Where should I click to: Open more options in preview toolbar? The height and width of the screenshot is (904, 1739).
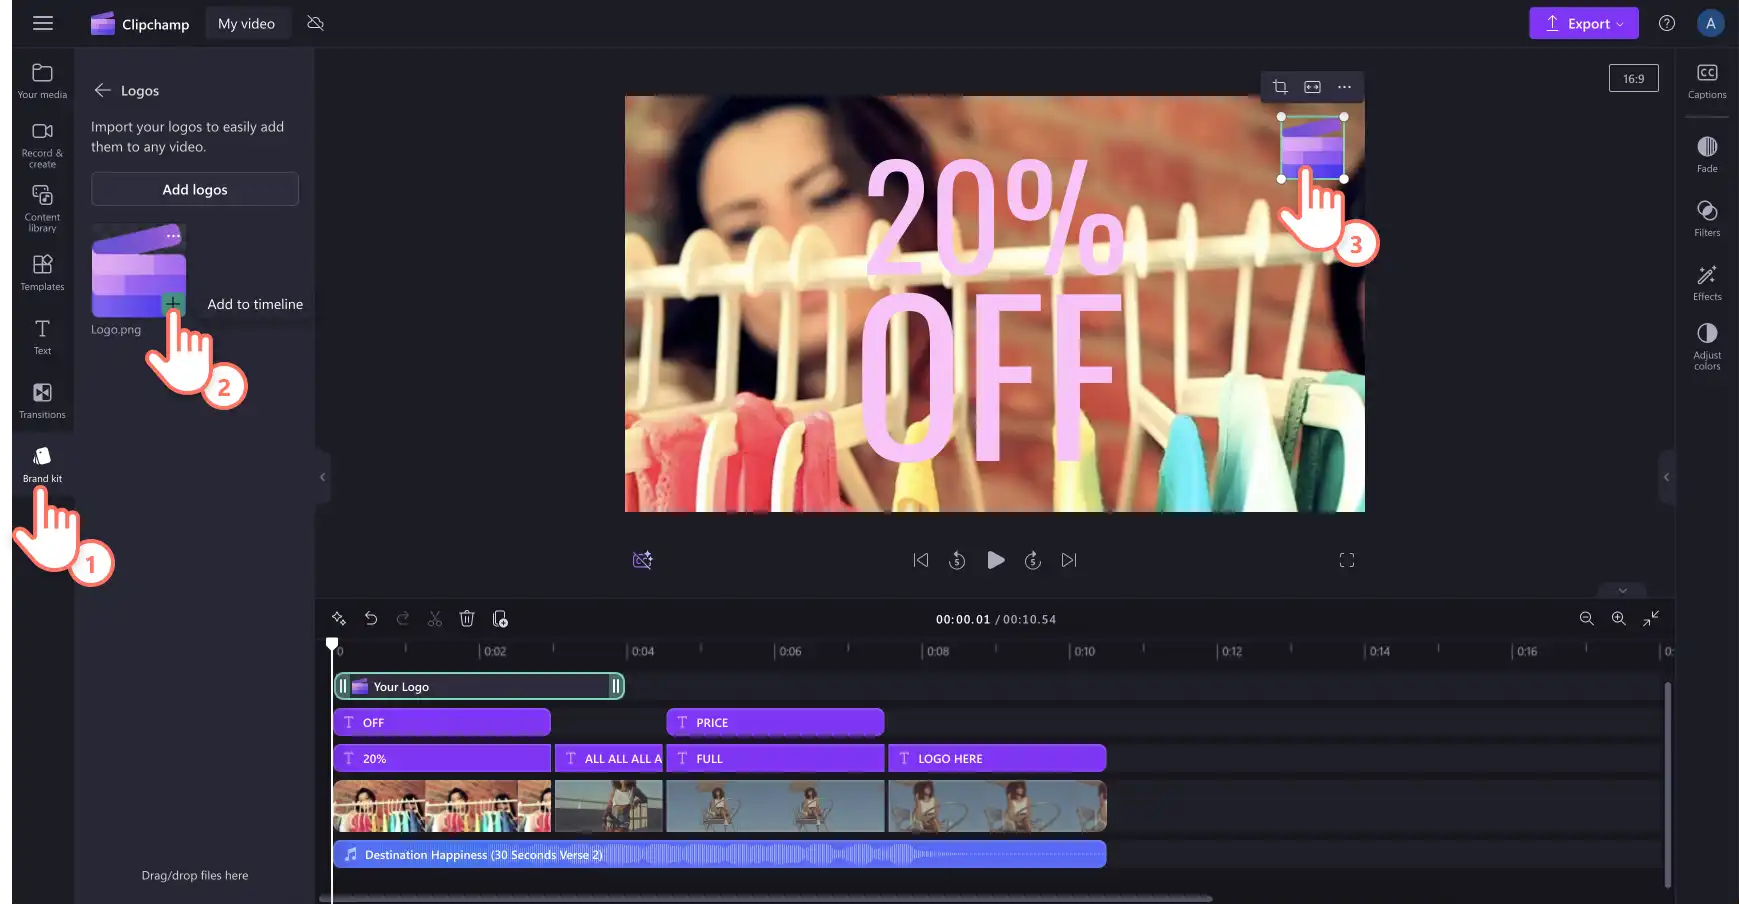click(1344, 87)
